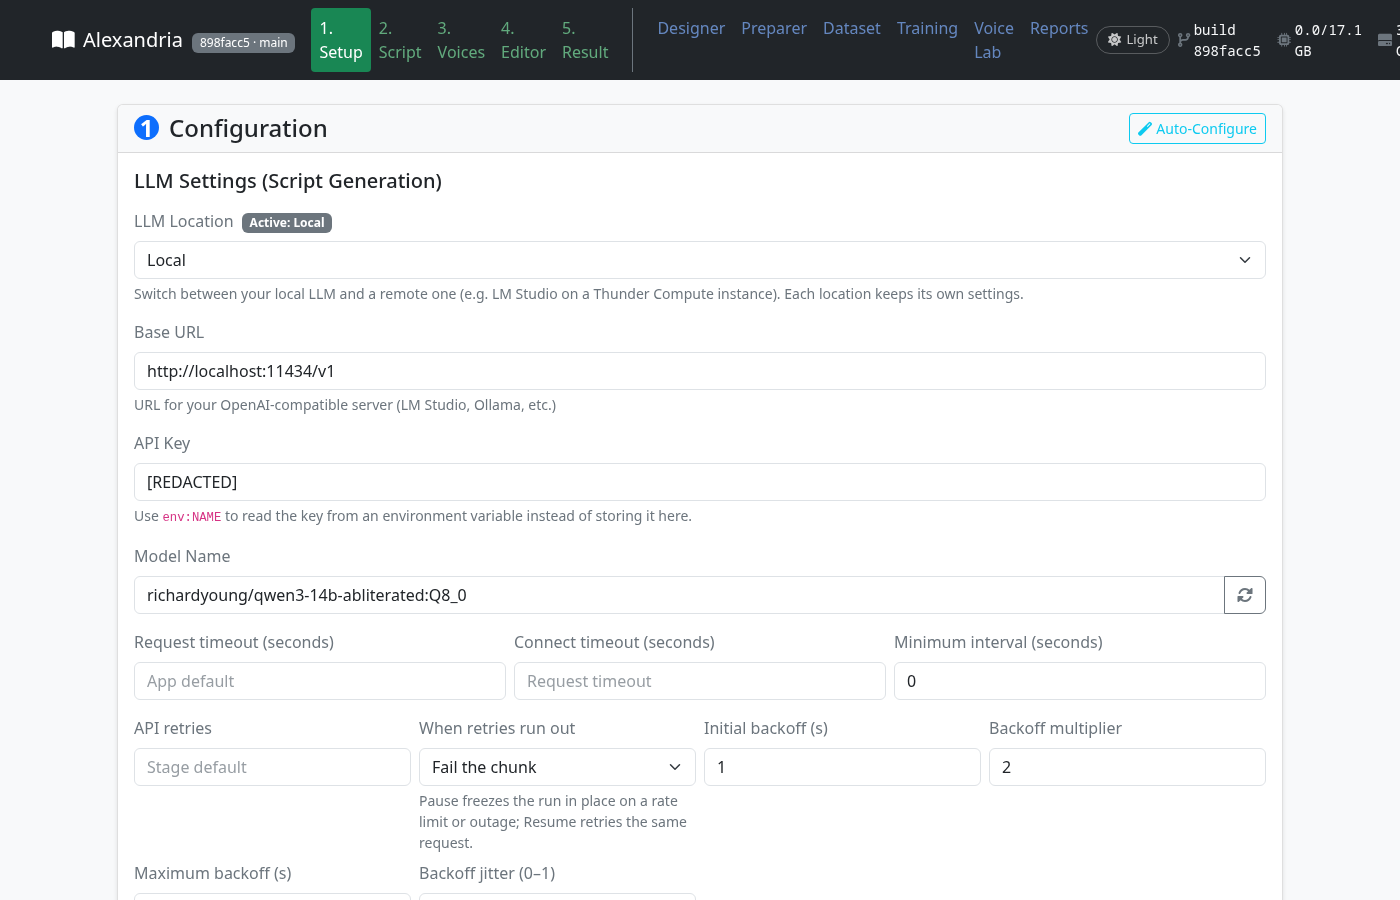1400x900 pixels.
Task: Open the 'When retries run out' dropdown
Action: (557, 767)
